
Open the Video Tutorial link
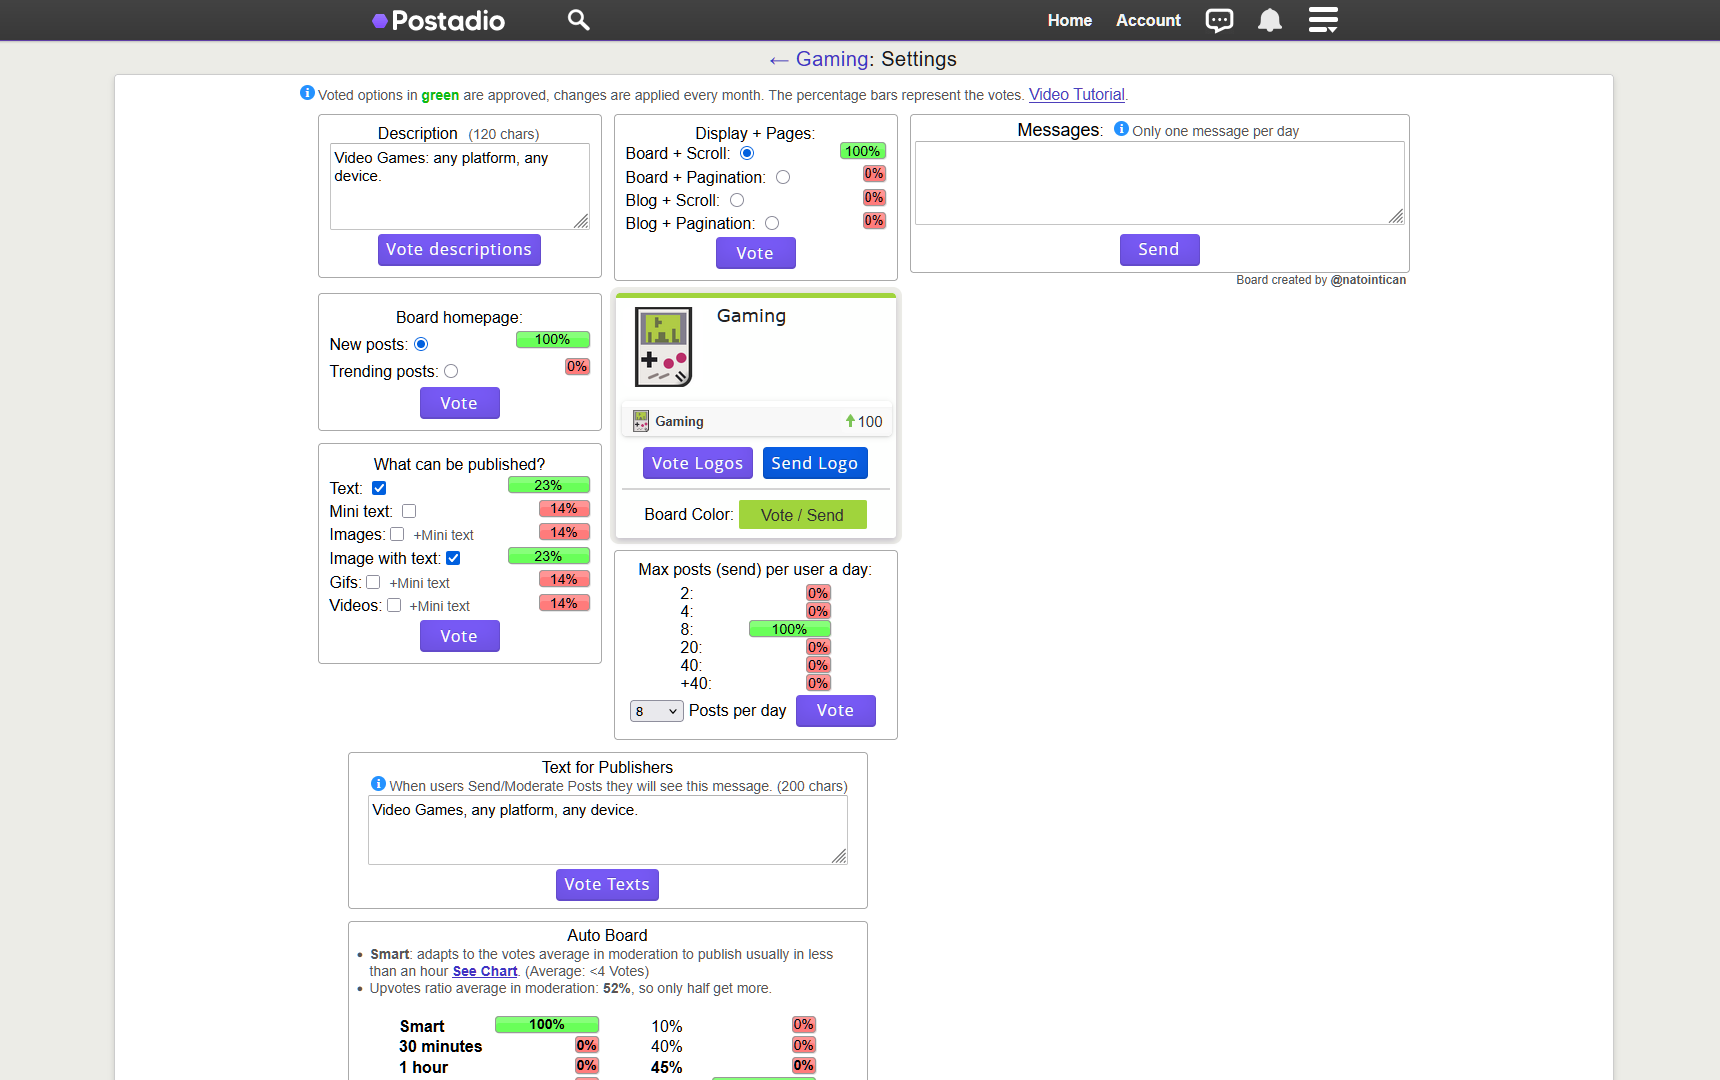(1076, 94)
